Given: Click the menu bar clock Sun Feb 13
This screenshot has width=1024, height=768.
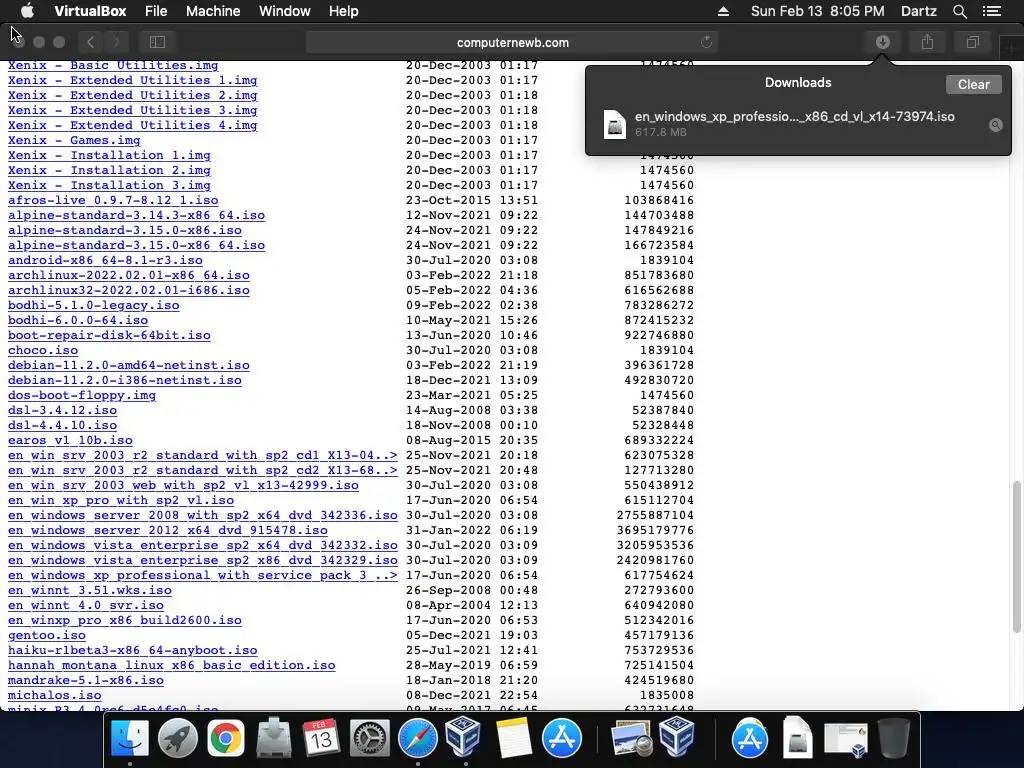Looking at the screenshot, I should coord(818,11).
